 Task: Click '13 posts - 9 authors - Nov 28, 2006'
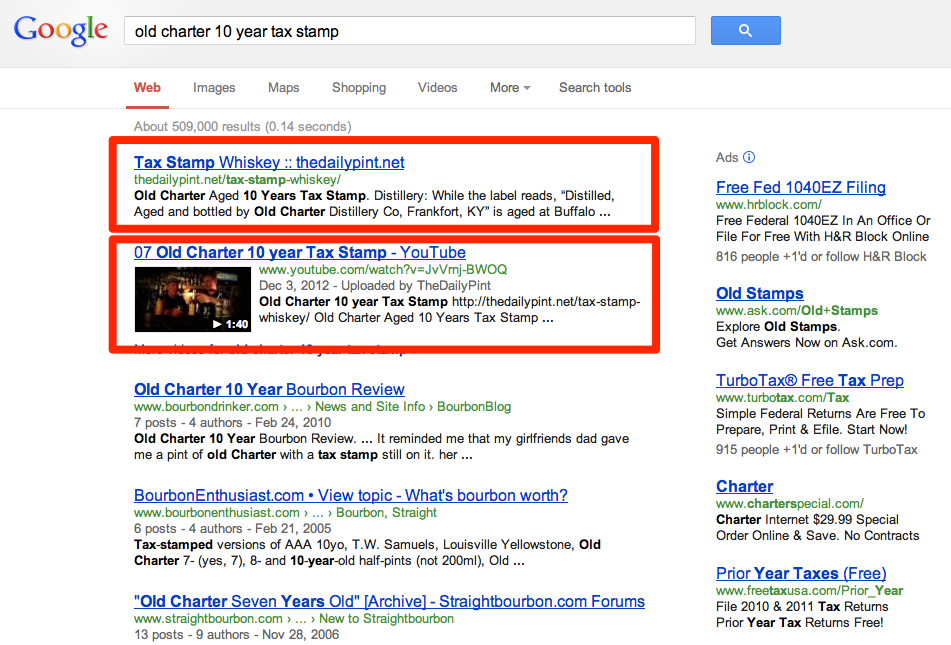[x=237, y=635]
